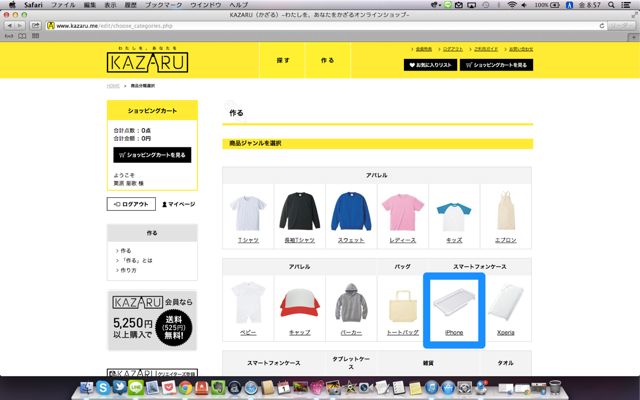Screen dimensions: 640x400
Task: Open the Top Sites grid icon
Action: pyautogui.click(x=36, y=36)
